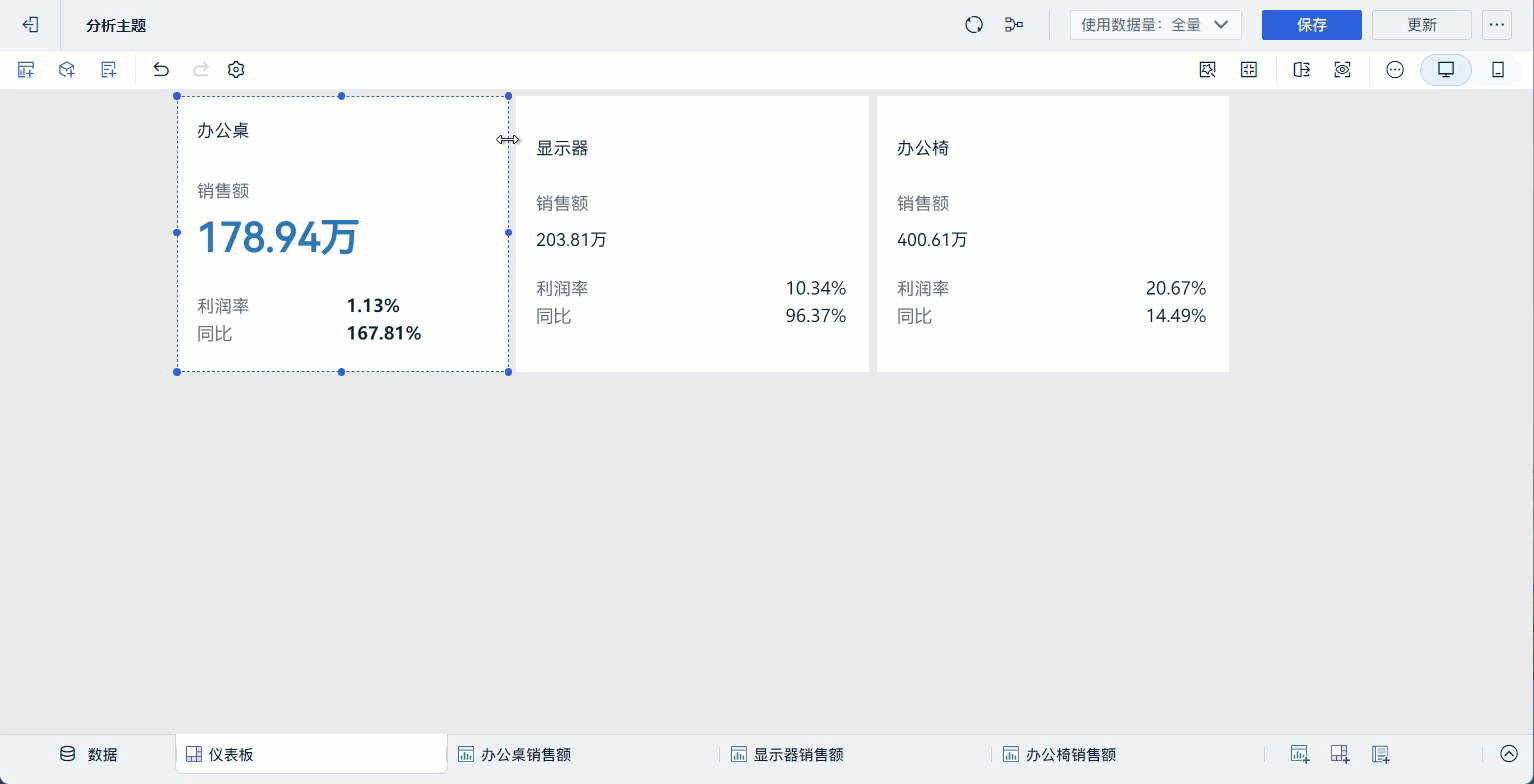Image resolution: width=1534 pixels, height=784 pixels.
Task: Select the 仪表板 tab
Action: 311,754
